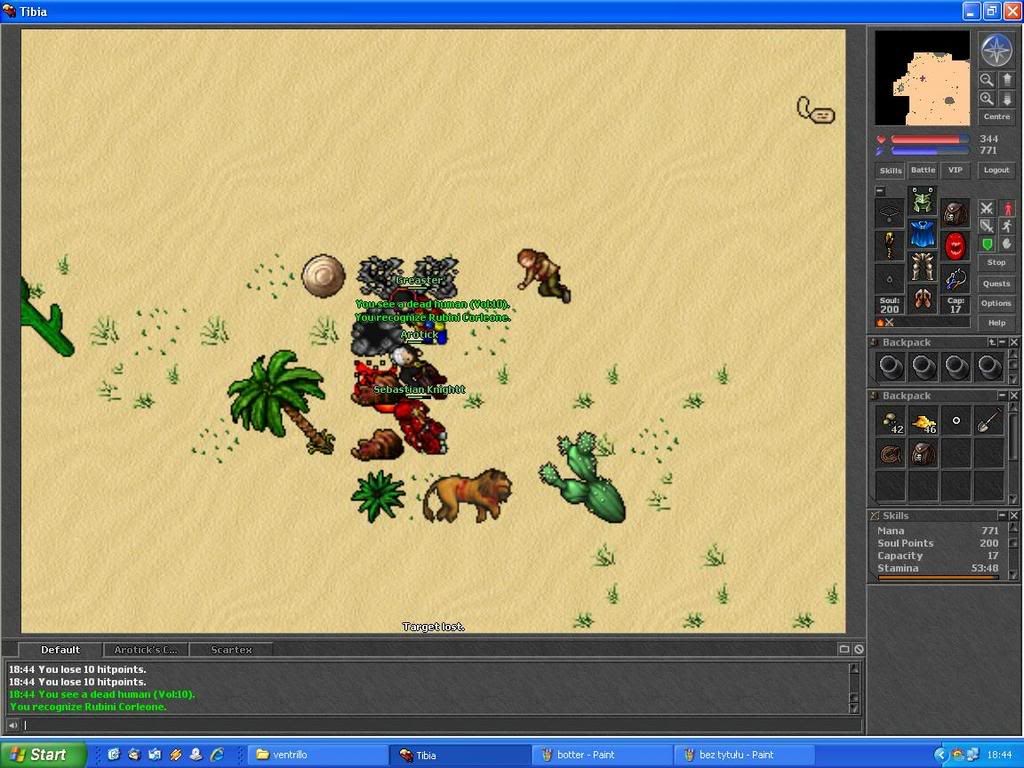Viewport: 1024px width, 768px height.
Task: Click the fourth vial in top Backpack
Action: pyautogui.click(x=989, y=367)
